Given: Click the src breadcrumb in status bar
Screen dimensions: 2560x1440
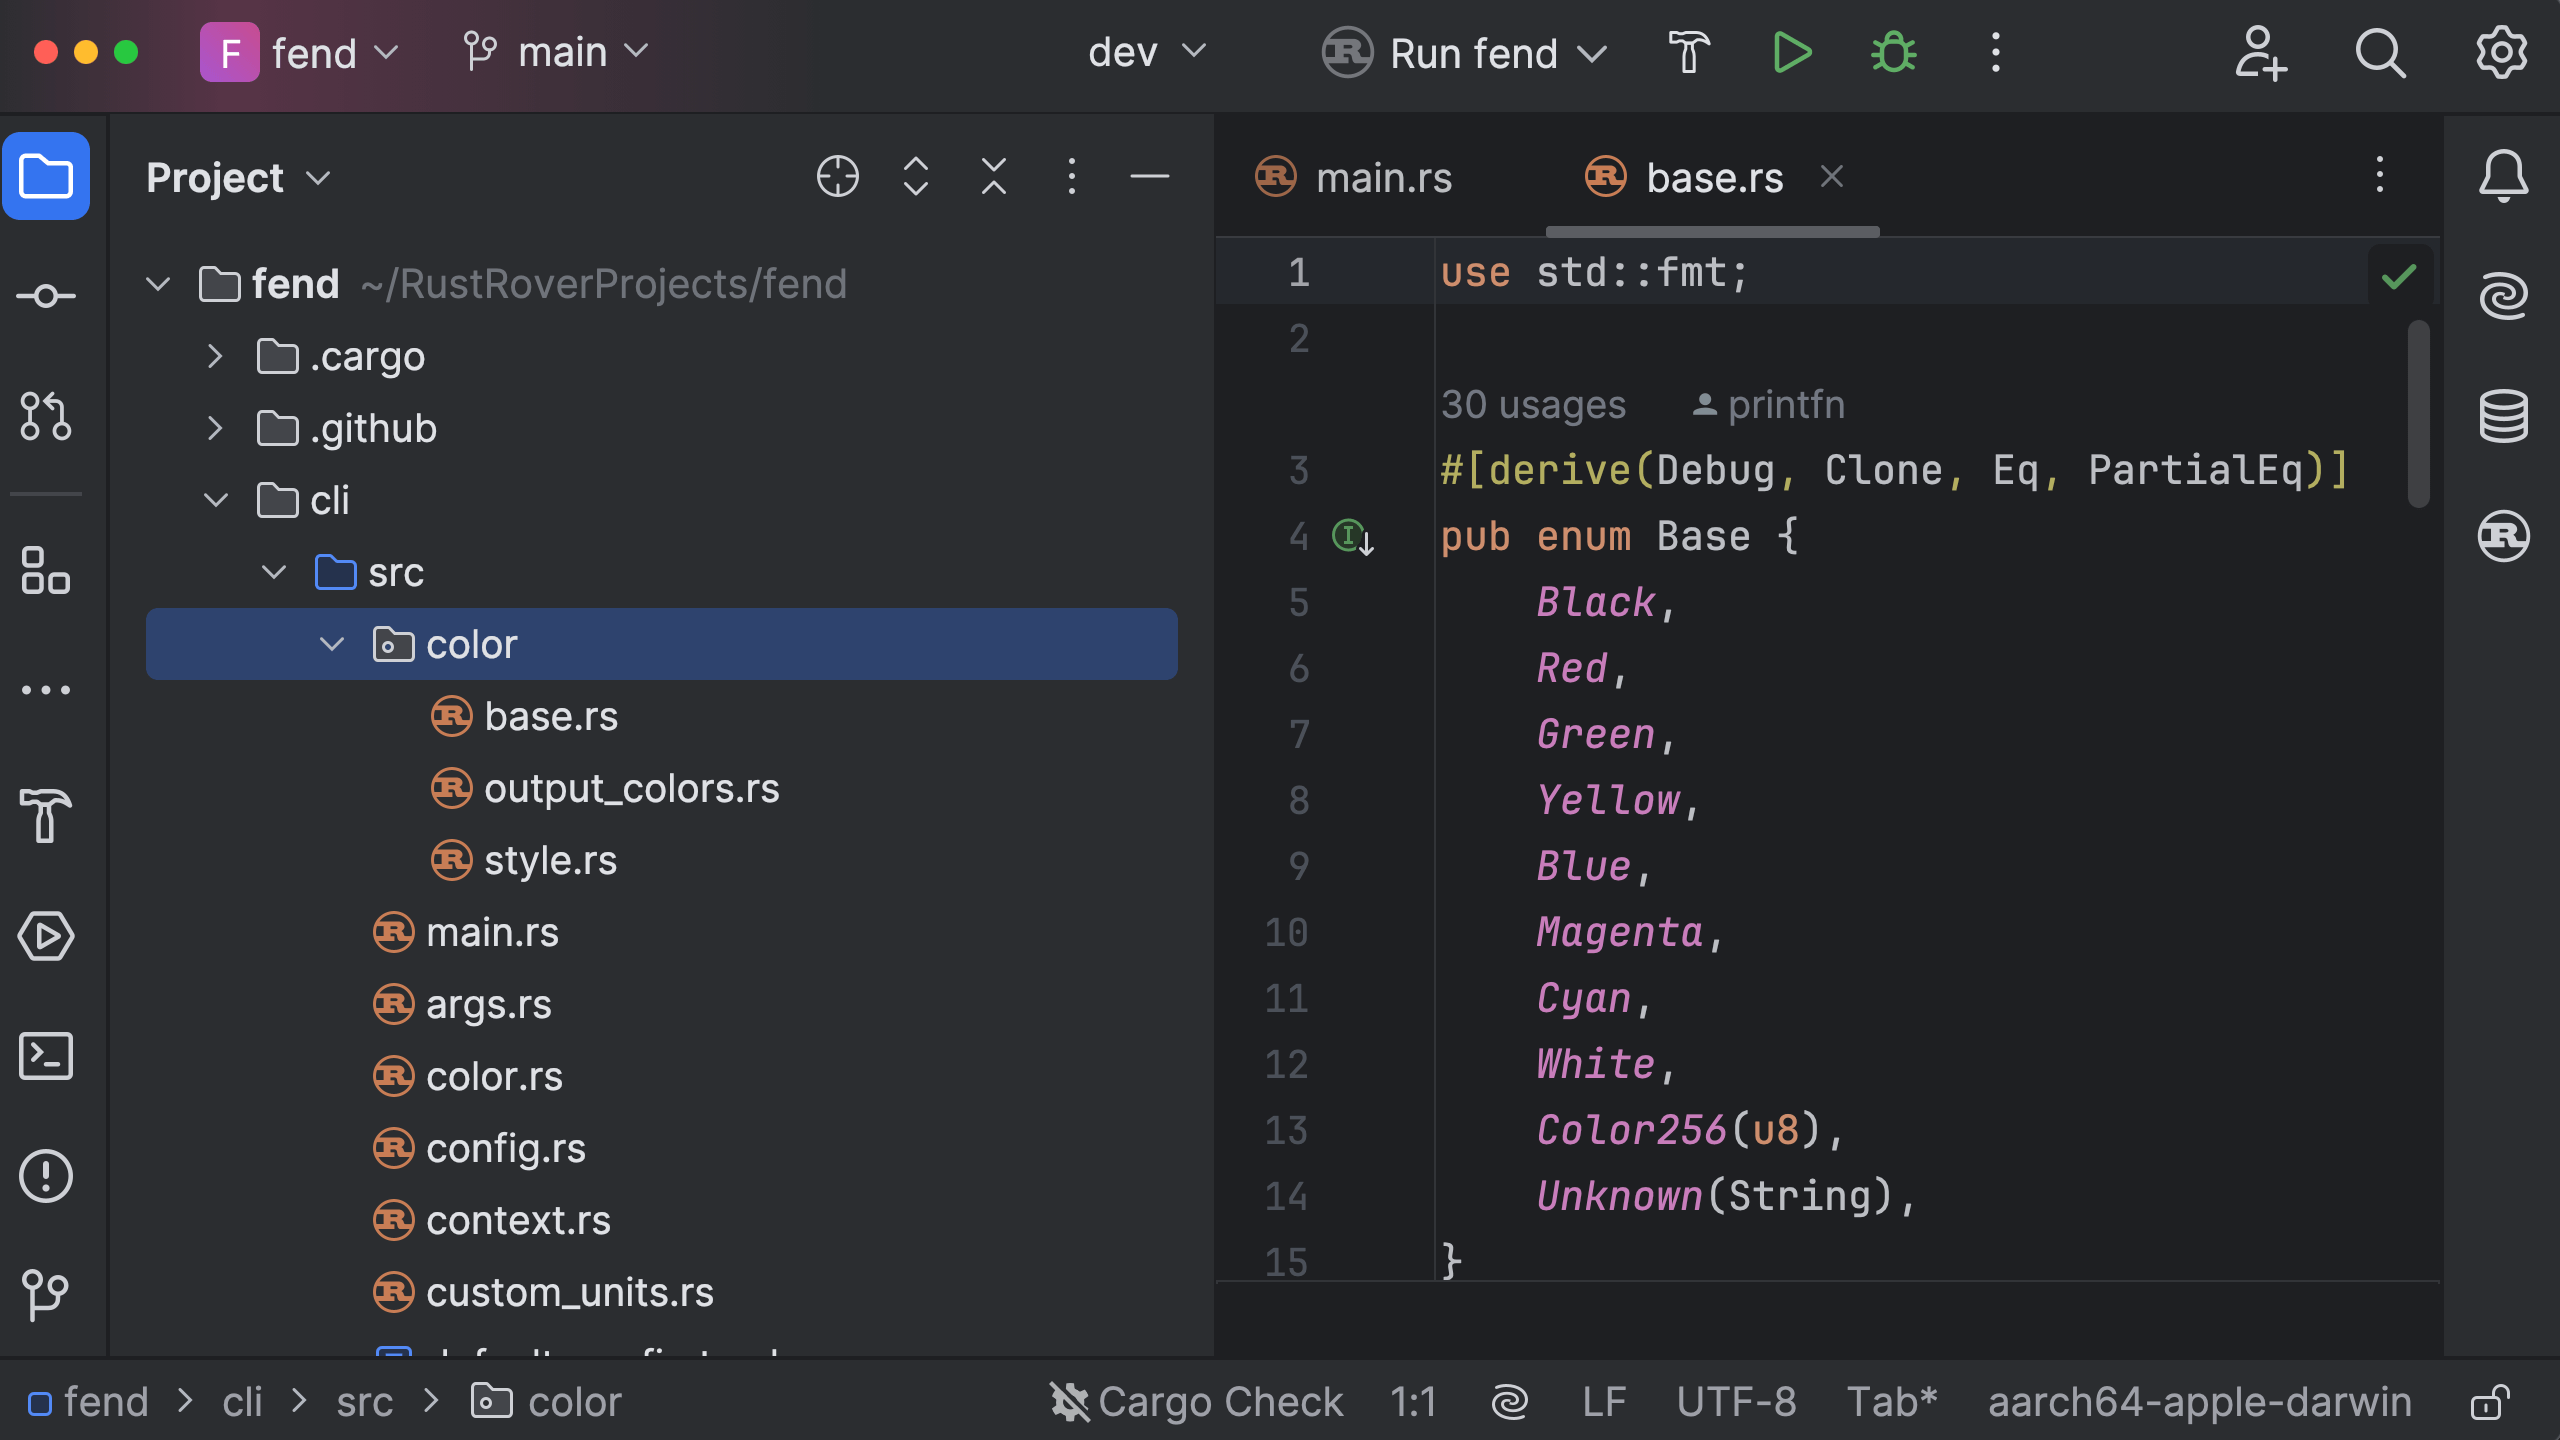Looking at the screenshot, I should point(364,1402).
